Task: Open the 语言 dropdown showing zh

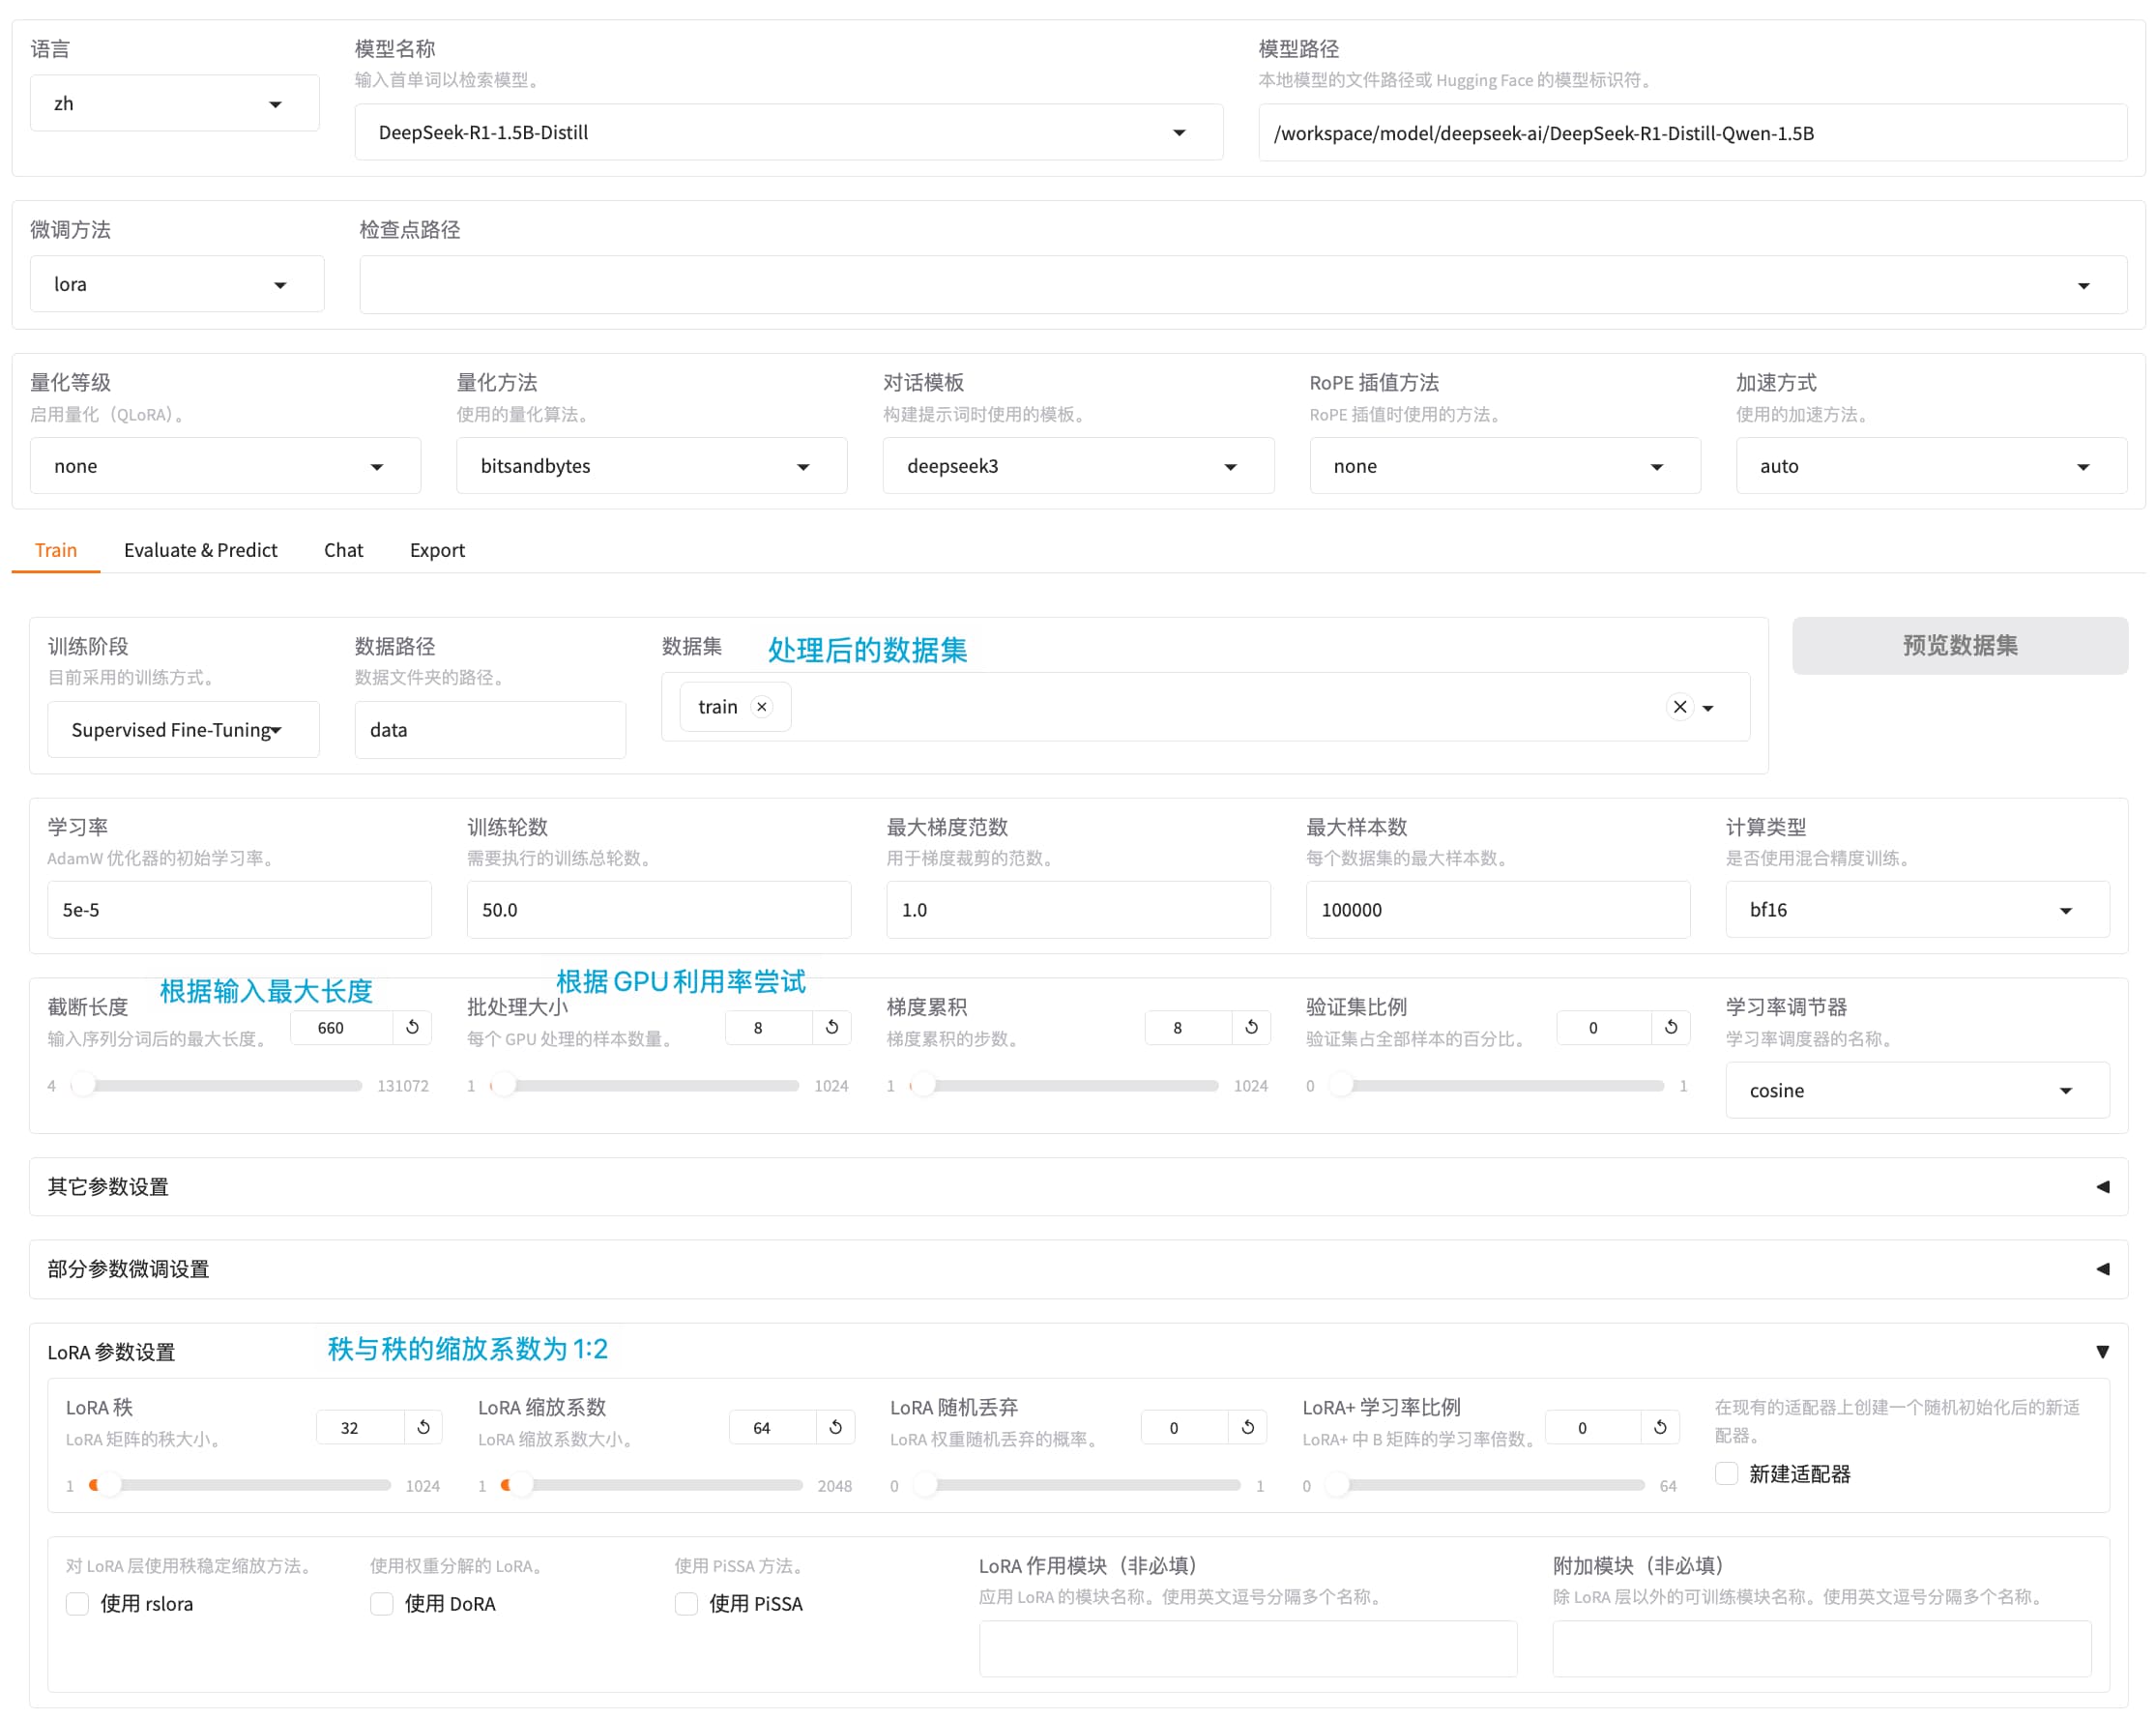Action: (x=174, y=103)
